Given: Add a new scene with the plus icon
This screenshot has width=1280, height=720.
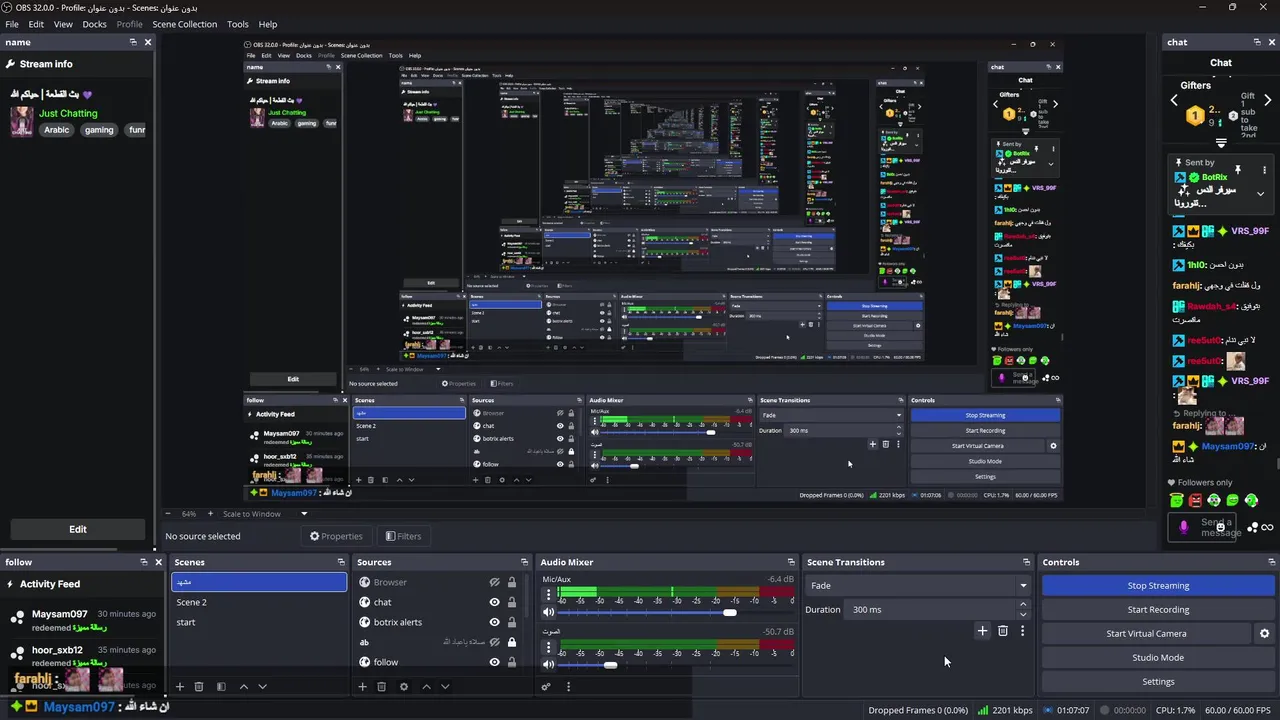Looking at the screenshot, I should tap(180, 687).
